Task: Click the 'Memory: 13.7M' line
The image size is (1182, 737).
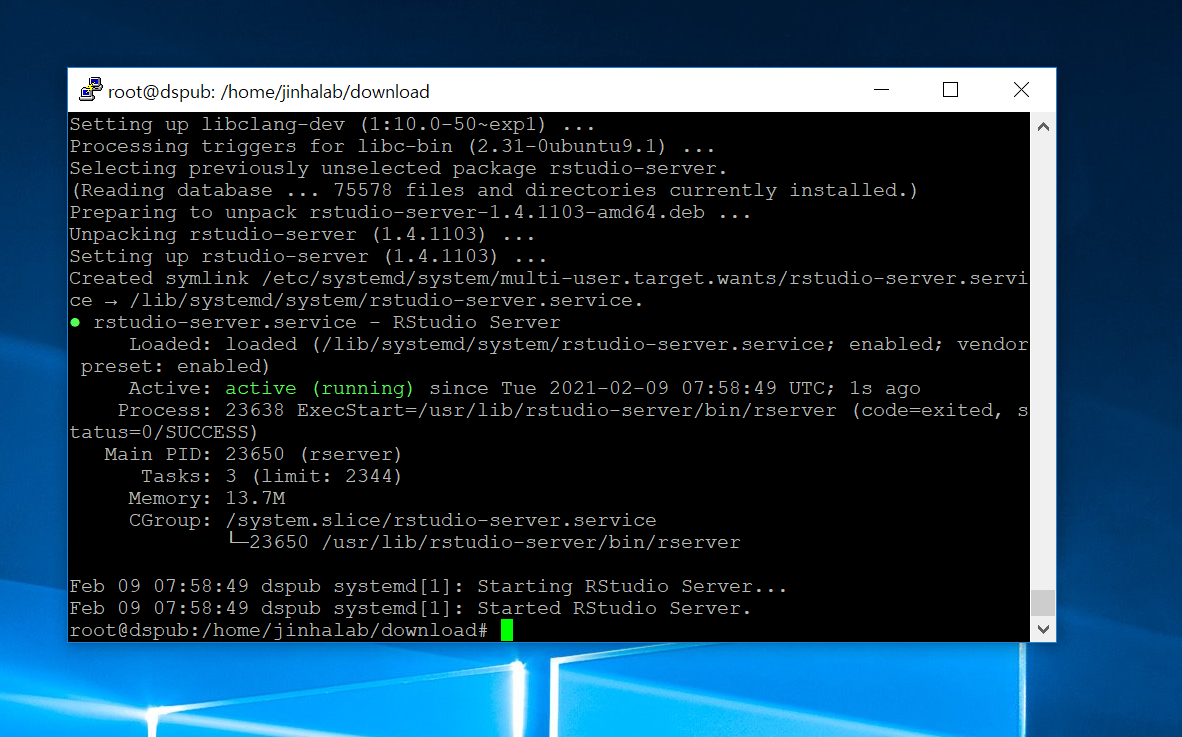Action: tap(207, 498)
